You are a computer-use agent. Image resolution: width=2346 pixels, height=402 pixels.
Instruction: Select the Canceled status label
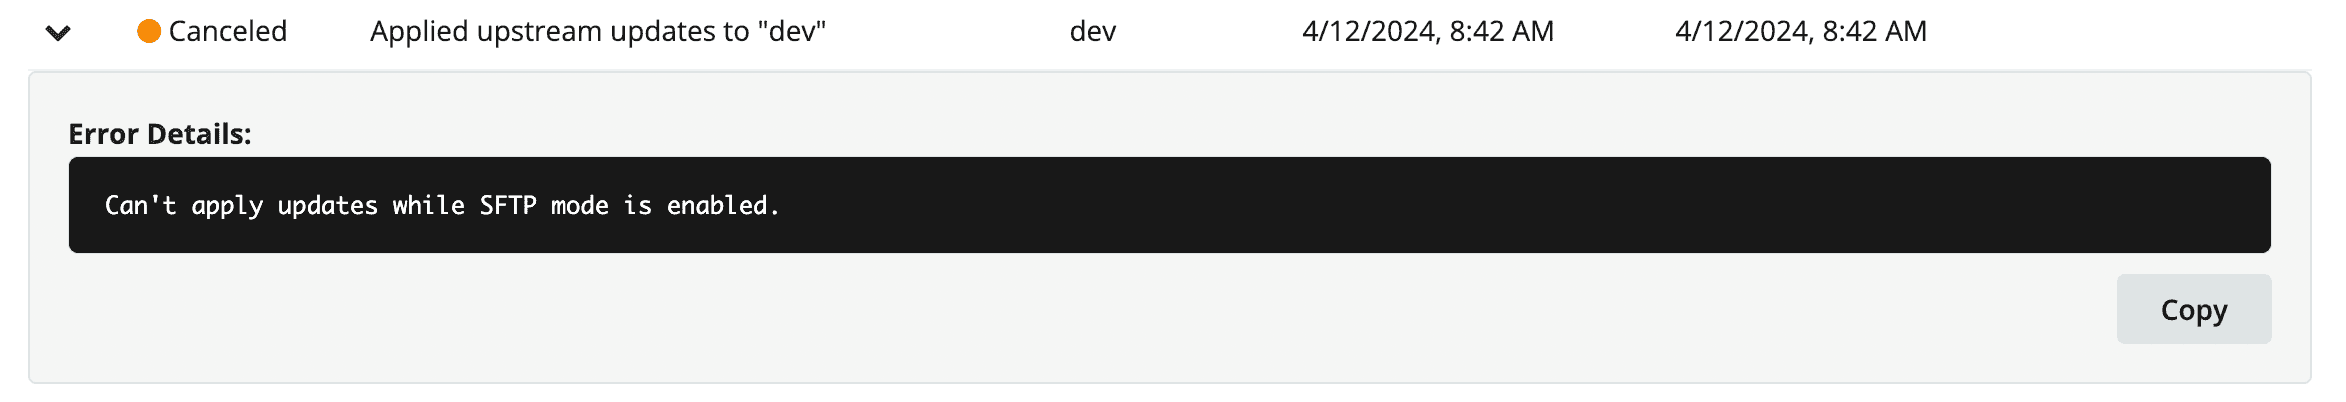coord(227,31)
